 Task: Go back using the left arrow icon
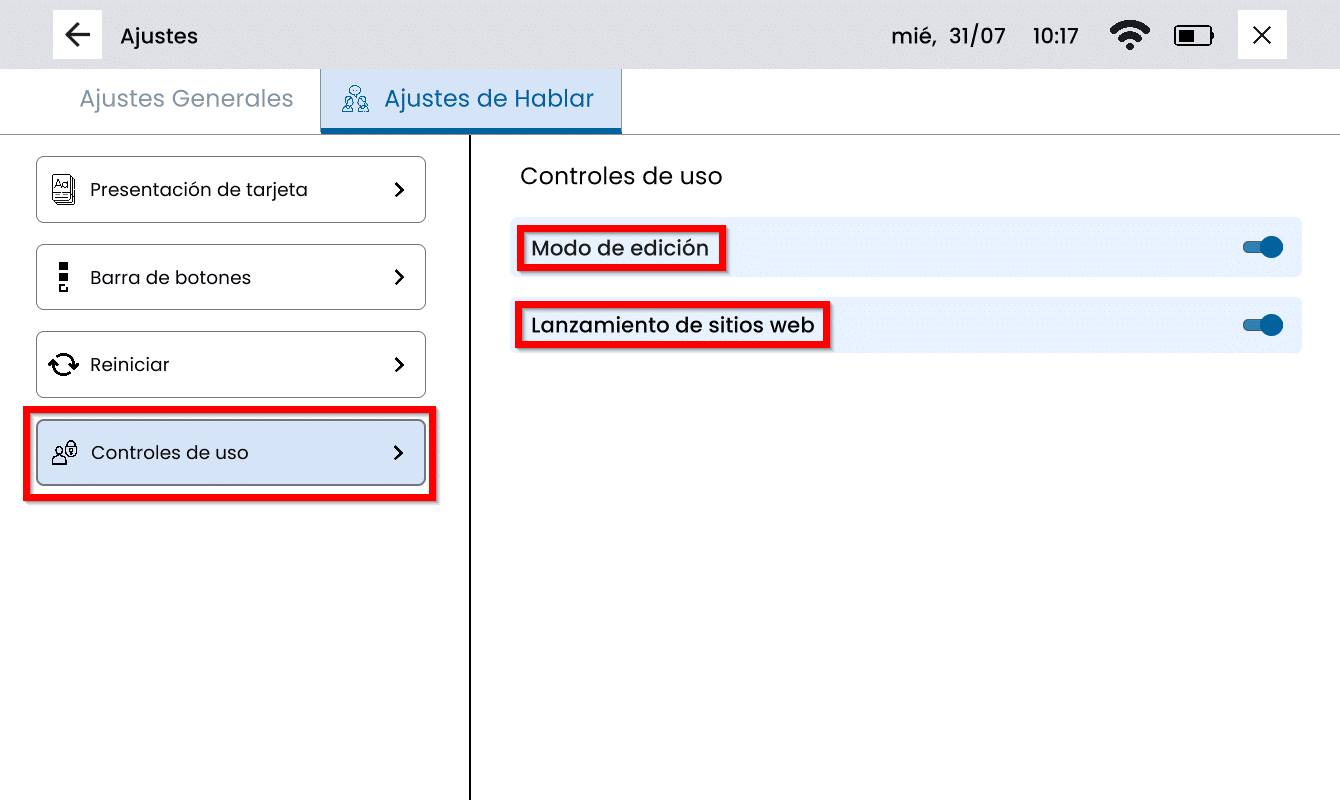coord(77,35)
